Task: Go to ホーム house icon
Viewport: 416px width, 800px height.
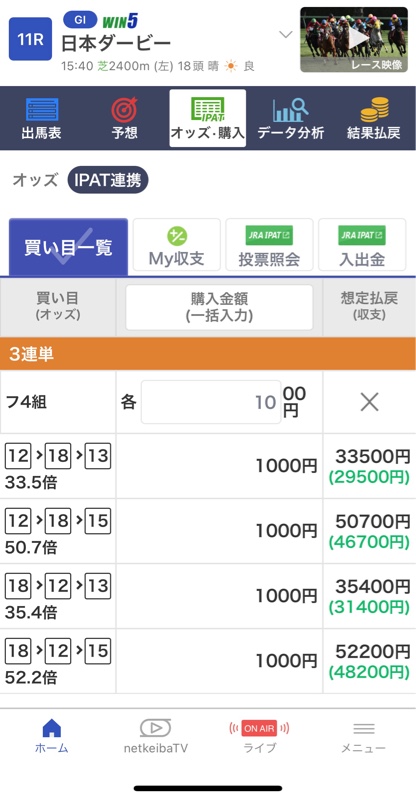Action: click(52, 728)
